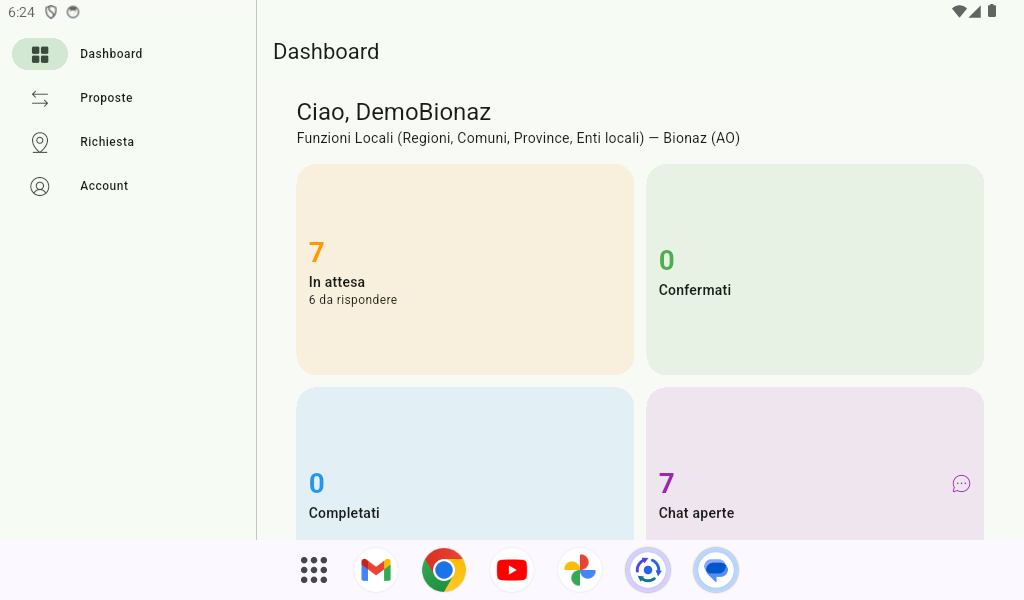The image size is (1024, 600).
Task: Click the Dashboard page title
Action: (x=326, y=52)
